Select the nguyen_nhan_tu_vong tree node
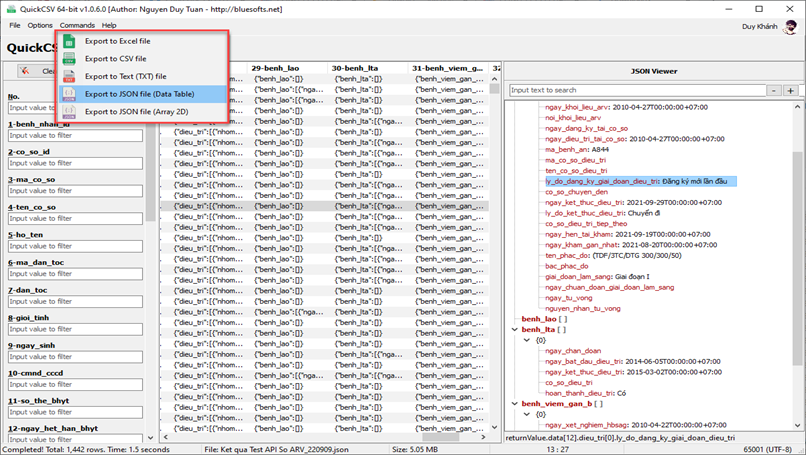This screenshot has width=806, height=455. click(x=582, y=308)
